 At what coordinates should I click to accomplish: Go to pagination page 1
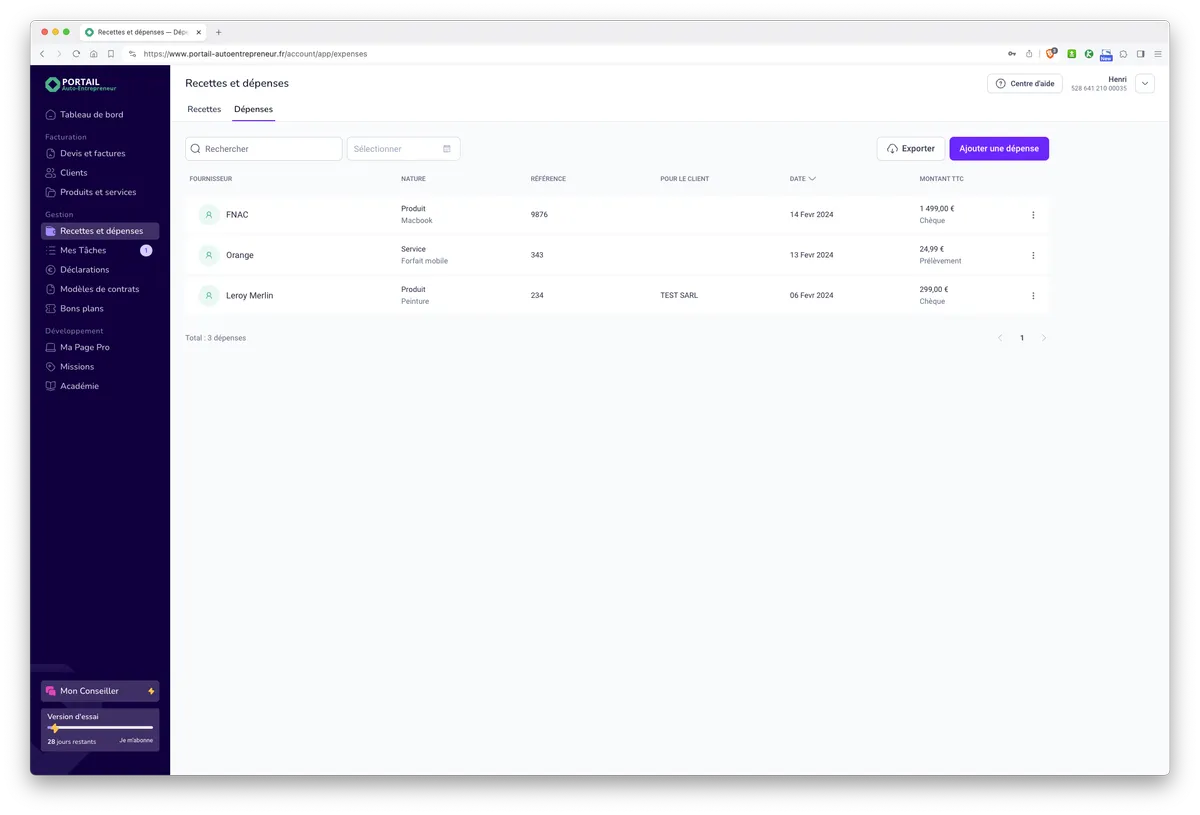pyautogui.click(x=1022, y=338)
